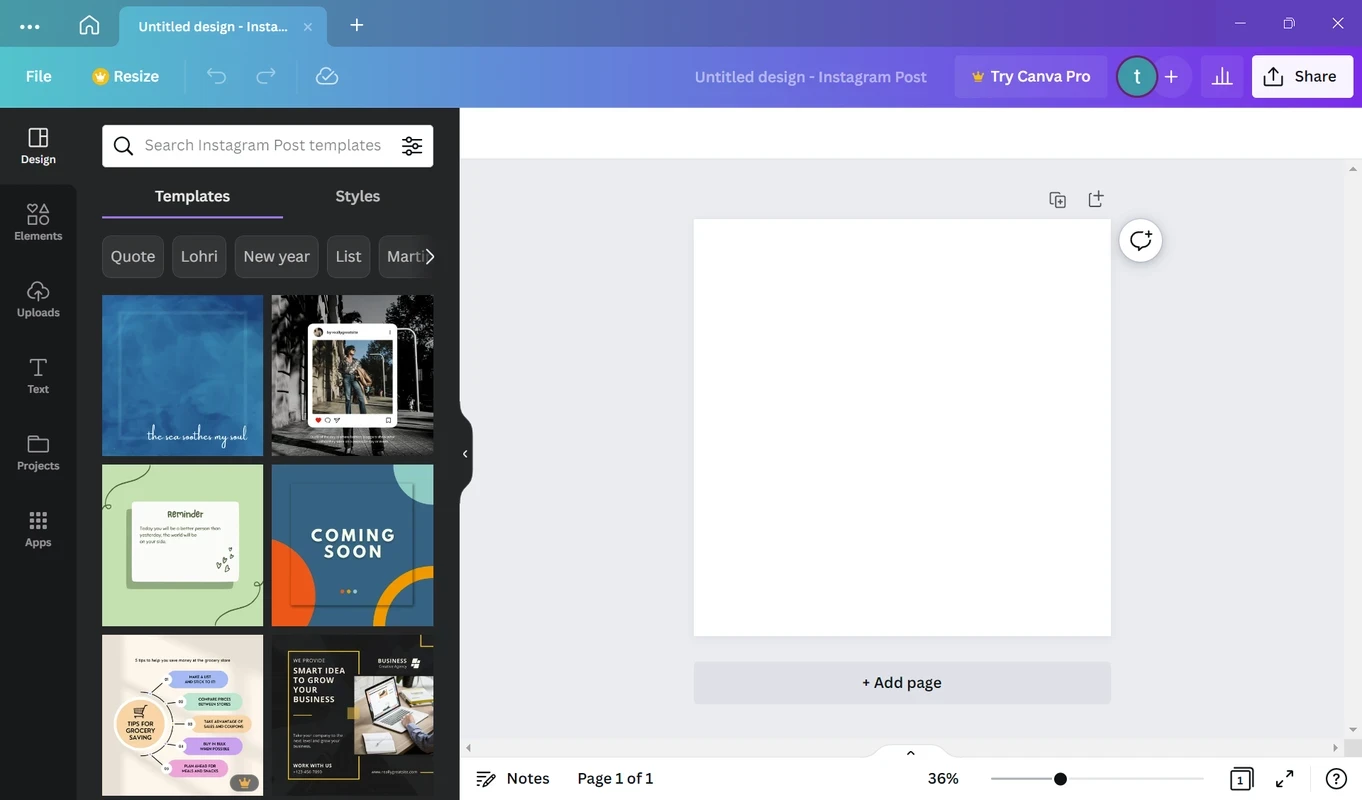The height and width of the screenshot is (800, 1362).
Task: Open the Apps panel
Action: pyautogui.click(x=38, y=528)
